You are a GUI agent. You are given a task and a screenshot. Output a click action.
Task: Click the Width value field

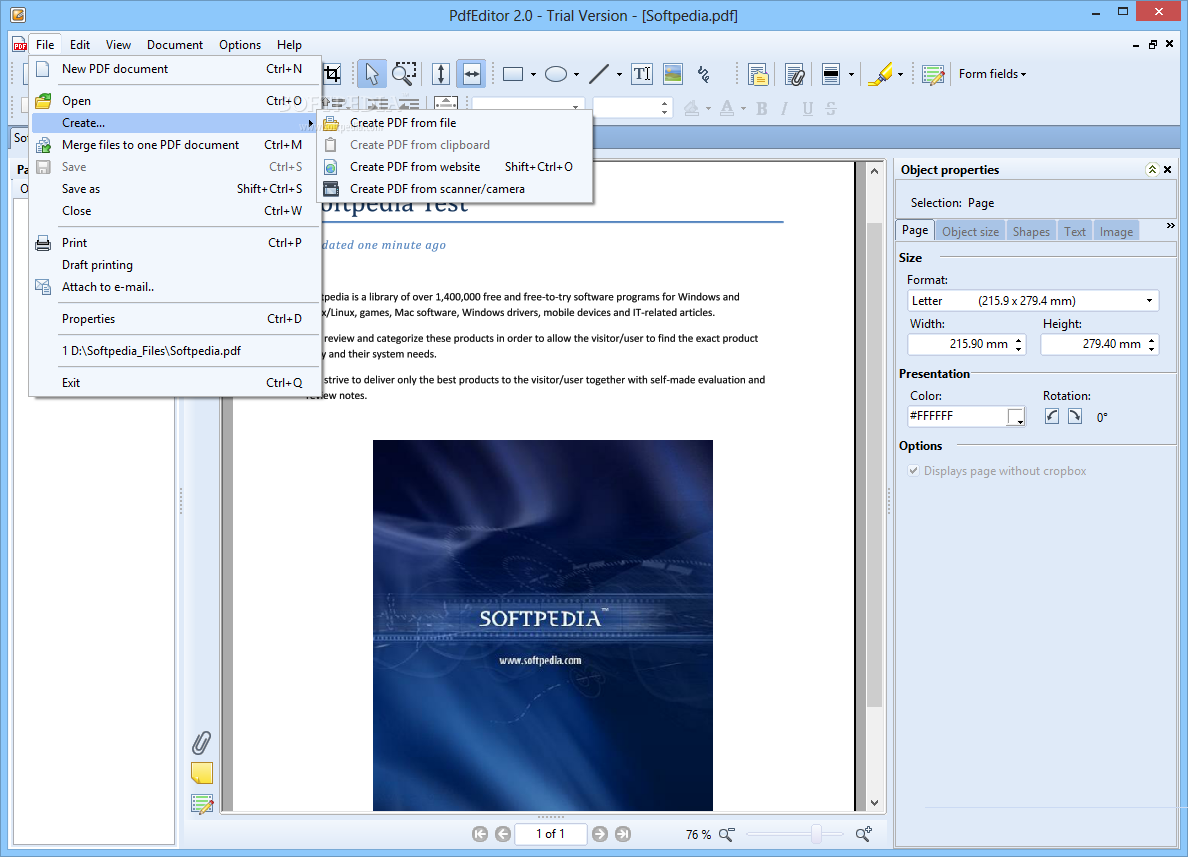click(x=960, y=344)
